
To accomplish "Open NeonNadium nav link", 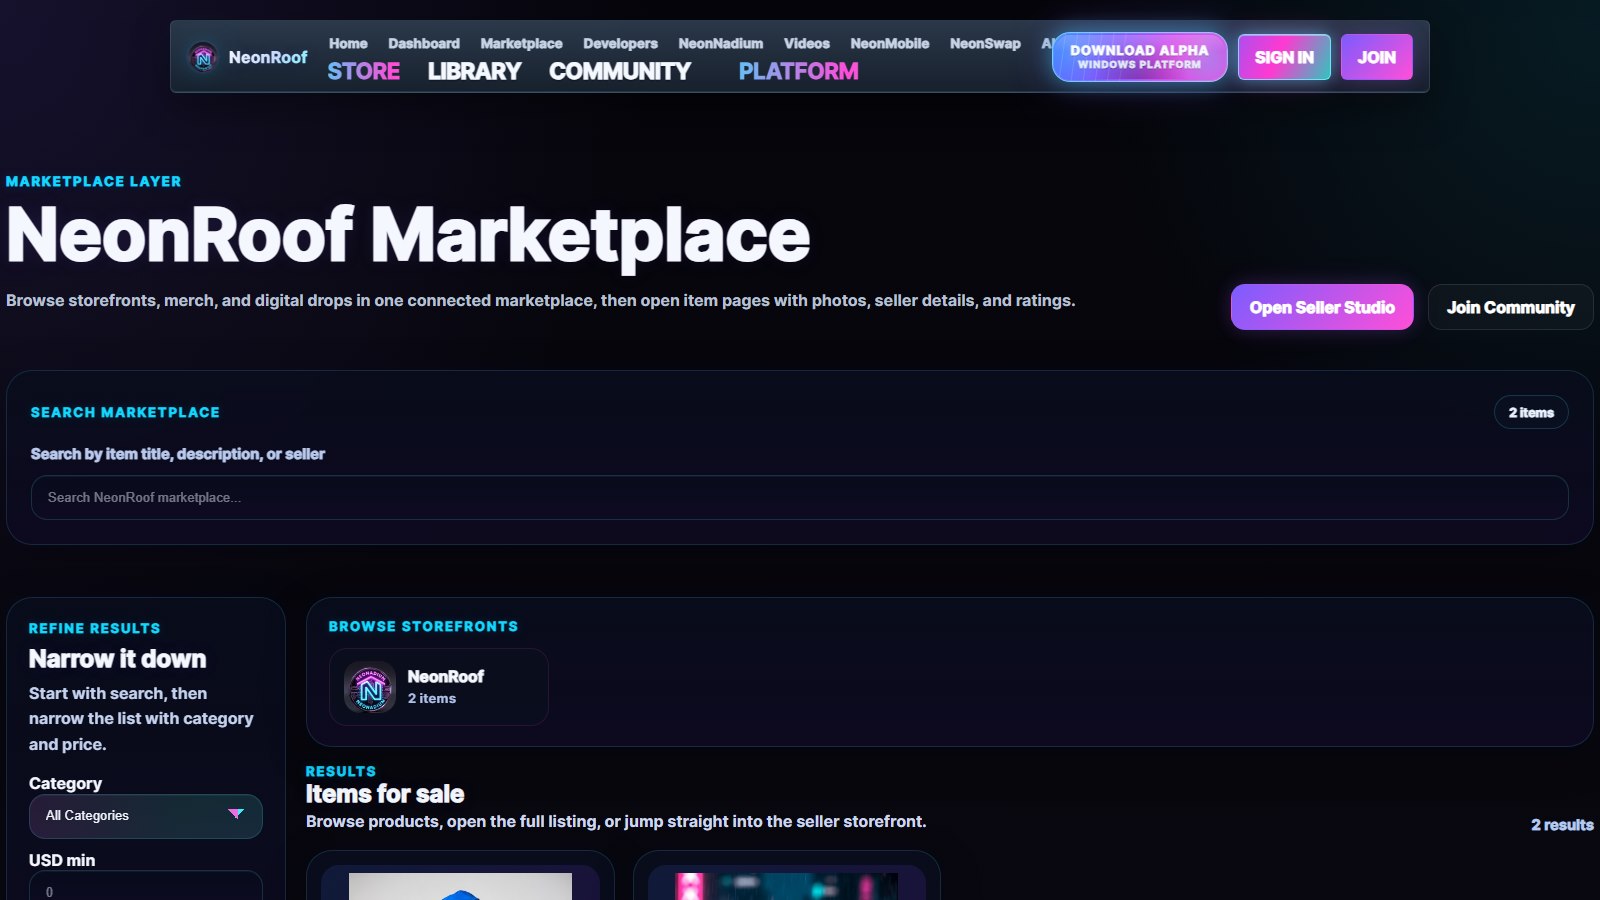I will pos(720,44).
